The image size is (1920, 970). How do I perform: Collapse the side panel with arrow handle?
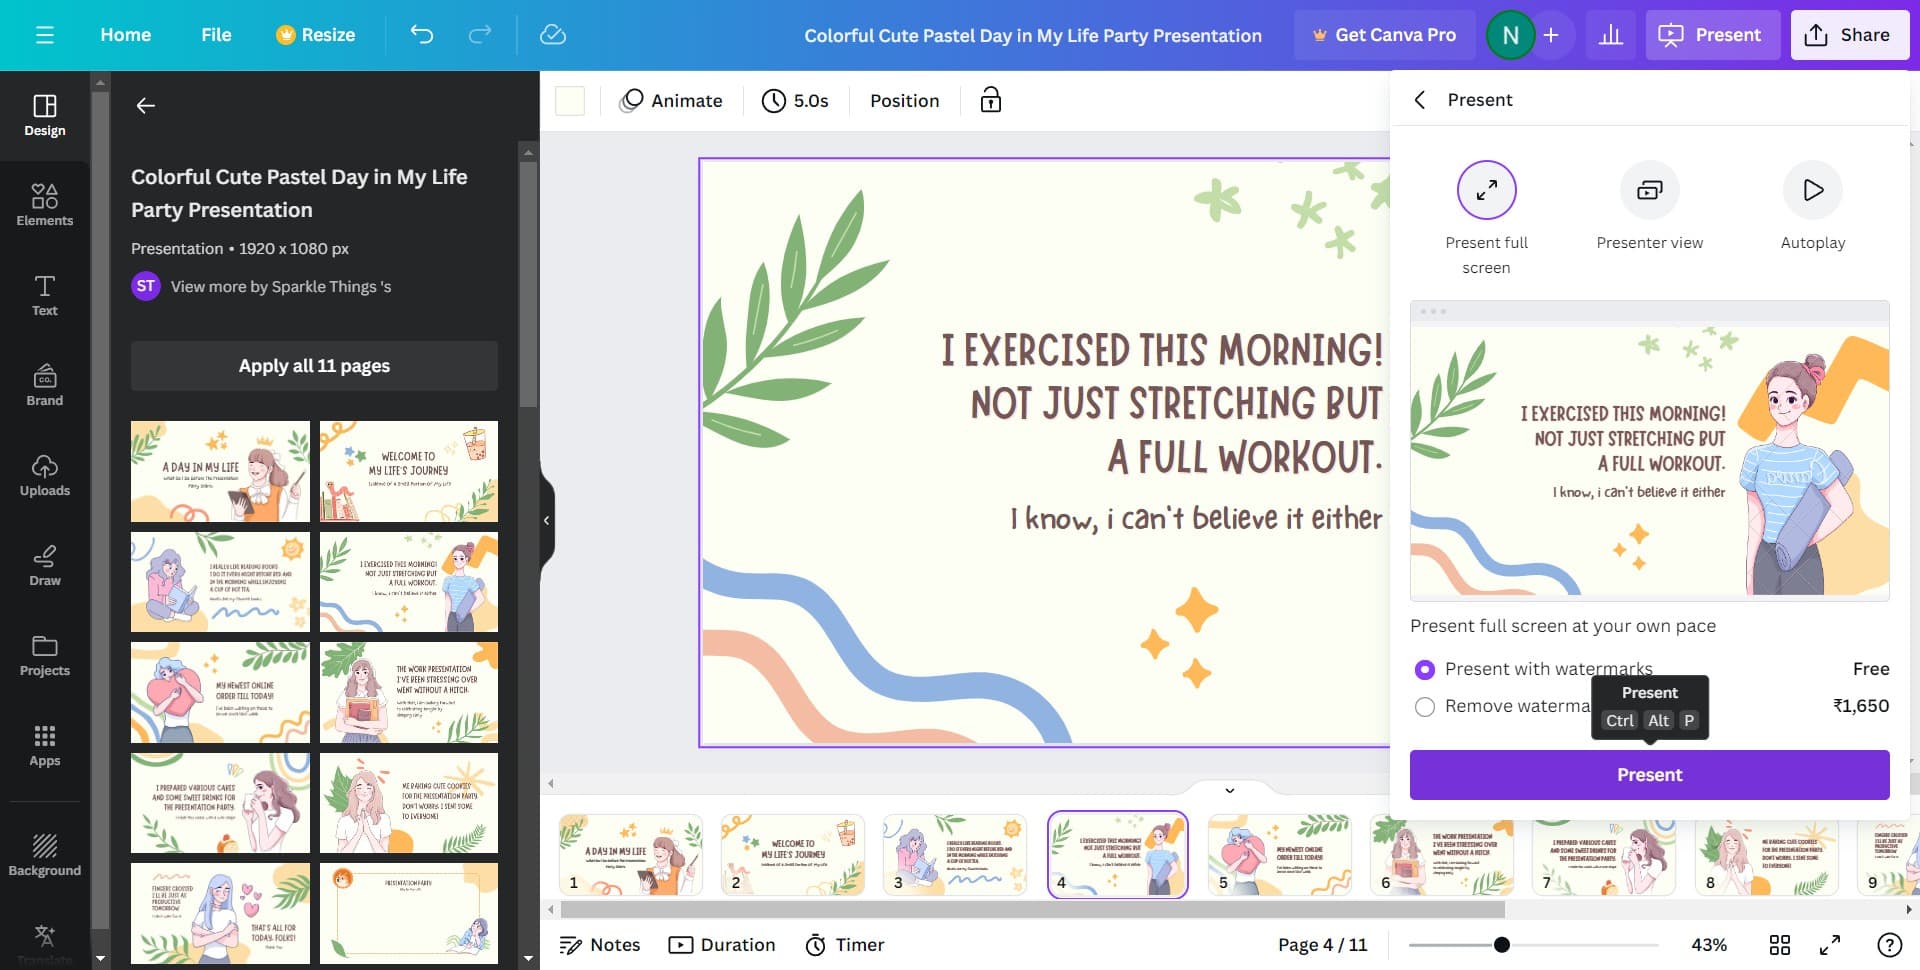[x=546, y=520]
